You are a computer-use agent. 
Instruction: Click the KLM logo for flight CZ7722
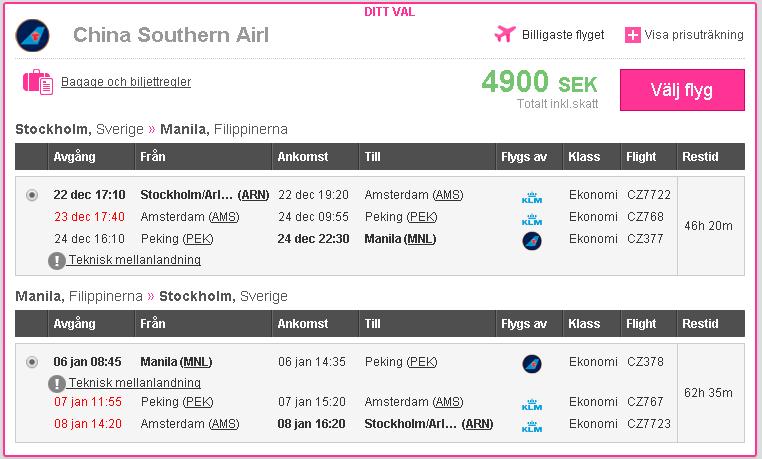point(531,196)
